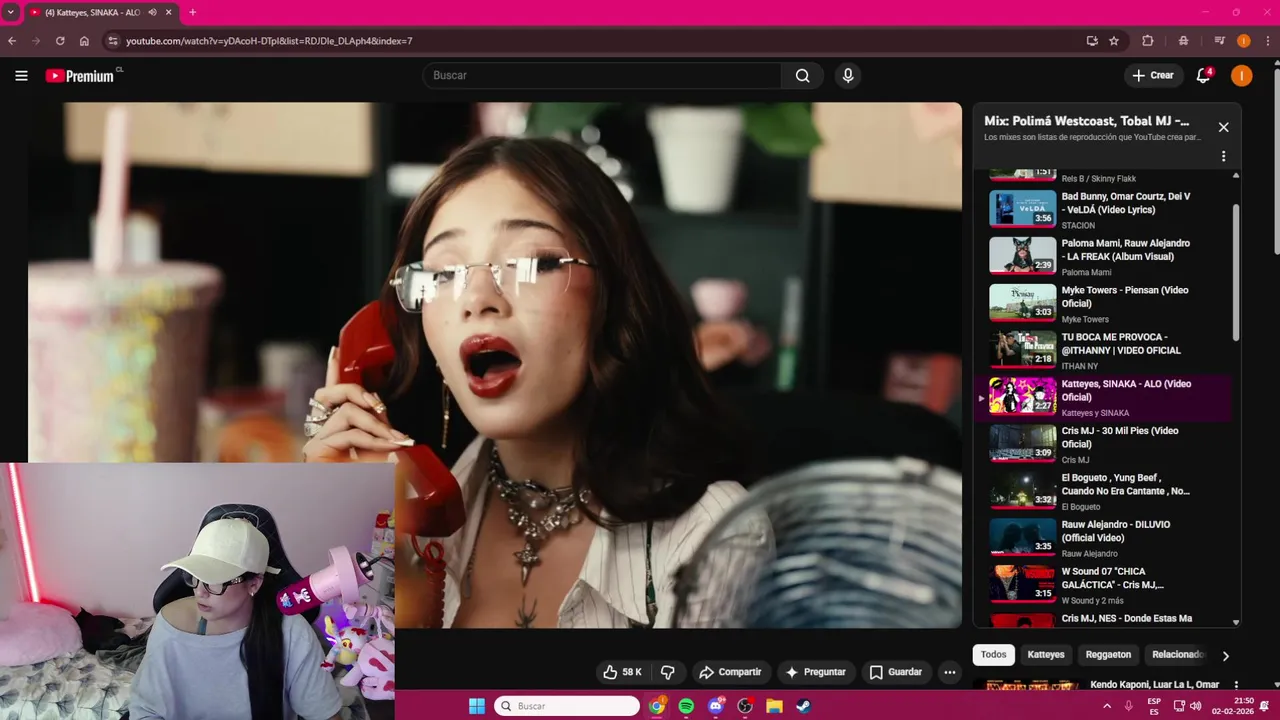Open Spotify from the taskbar
This screenshot has height=720, width=1280.
[x=686, y=706]
